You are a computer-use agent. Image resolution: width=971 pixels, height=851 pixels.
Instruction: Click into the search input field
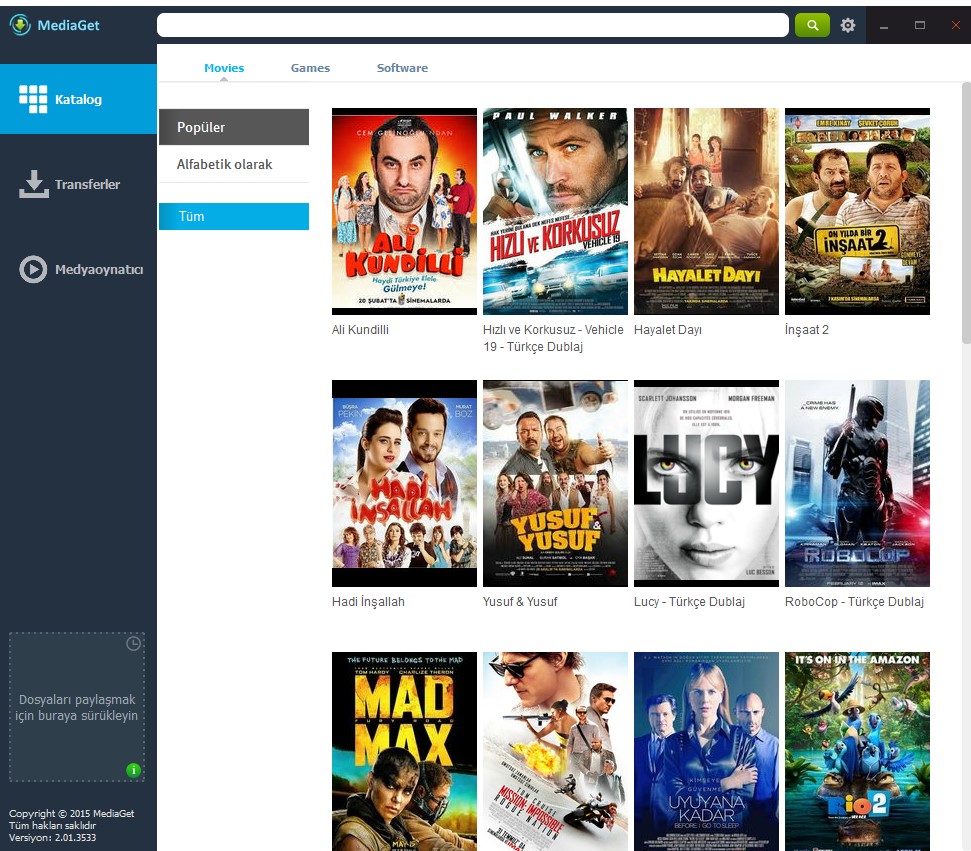click(472, 25)
